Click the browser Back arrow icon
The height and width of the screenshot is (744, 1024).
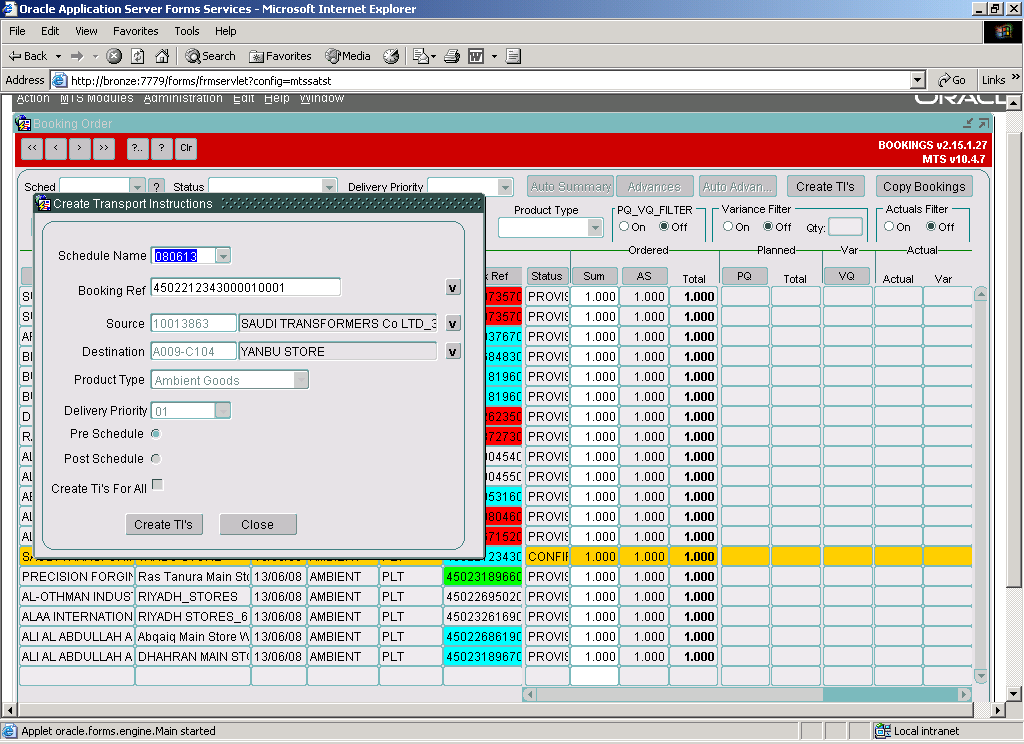pyautogui.click(x=15, y=56)
